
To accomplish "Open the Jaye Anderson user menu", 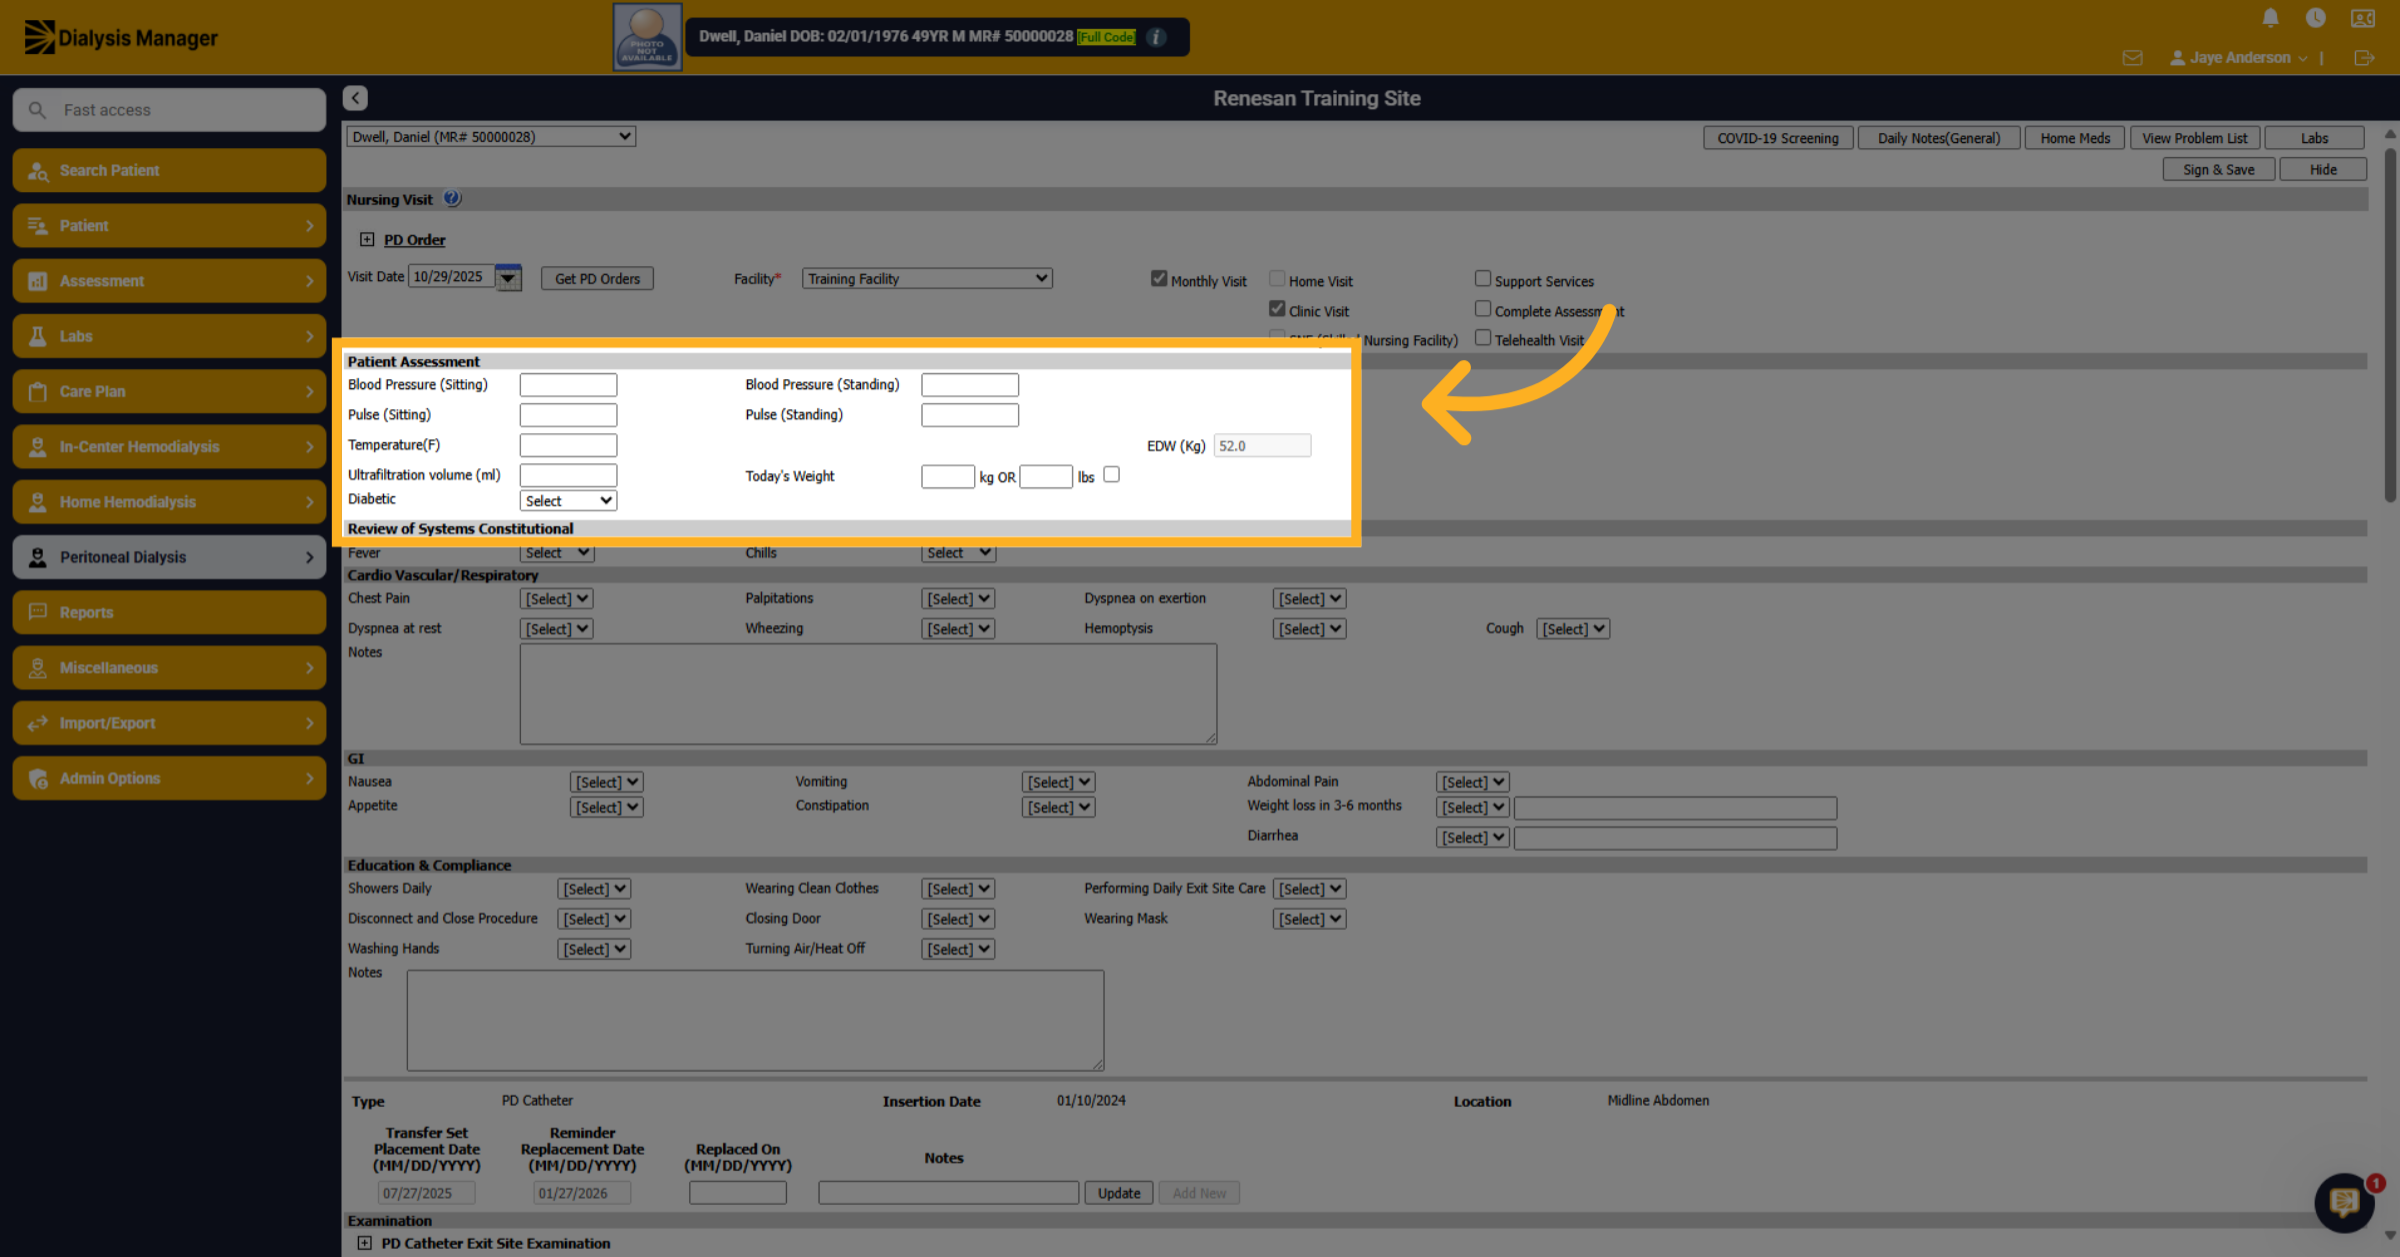I will click(x=2238, y=58).
